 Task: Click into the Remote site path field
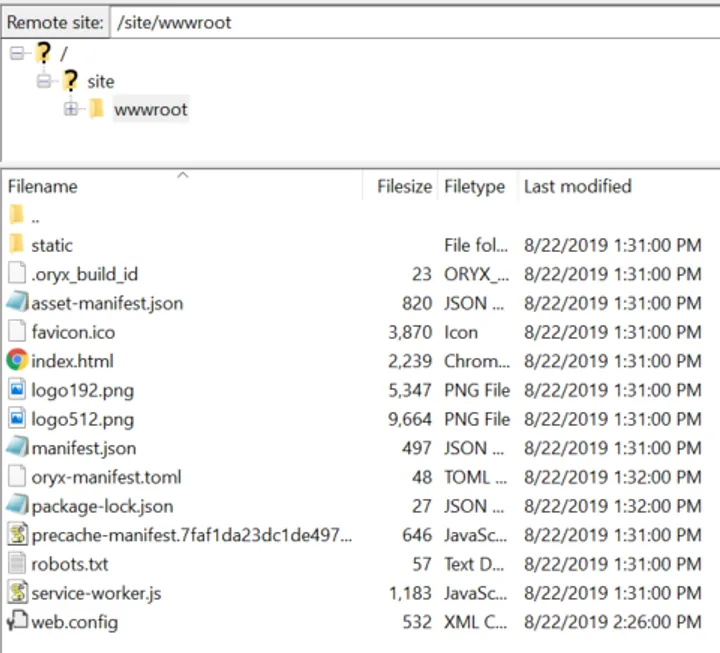tap(415, 22)
